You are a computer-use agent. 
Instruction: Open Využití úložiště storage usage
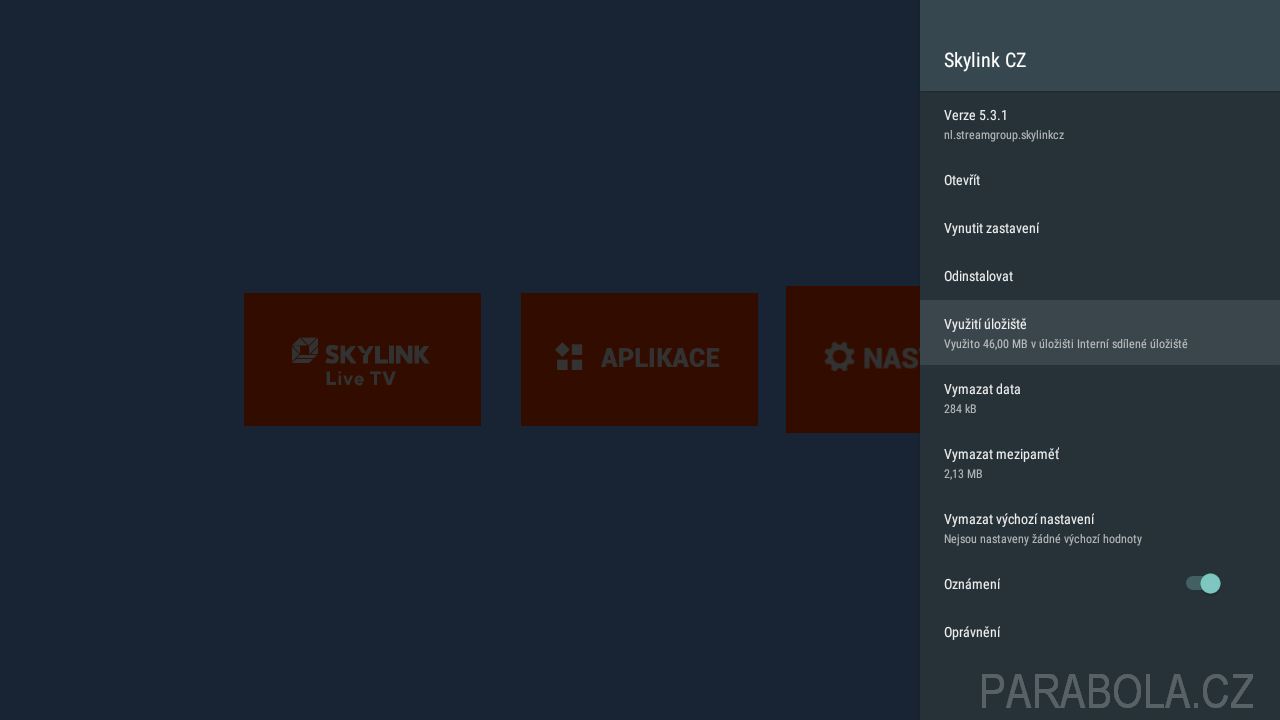[1100, 333]
